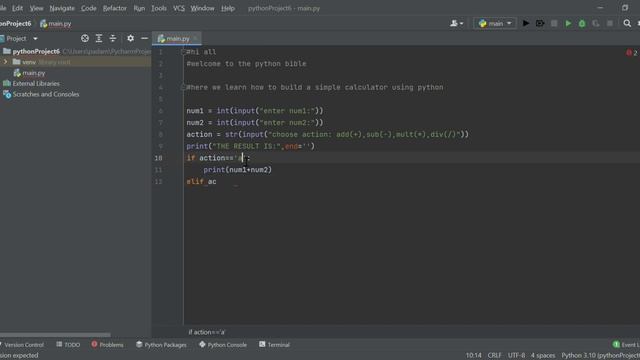Open Project panel settings gear
Screen dimensions: 640x360
(x=130, y=38)
